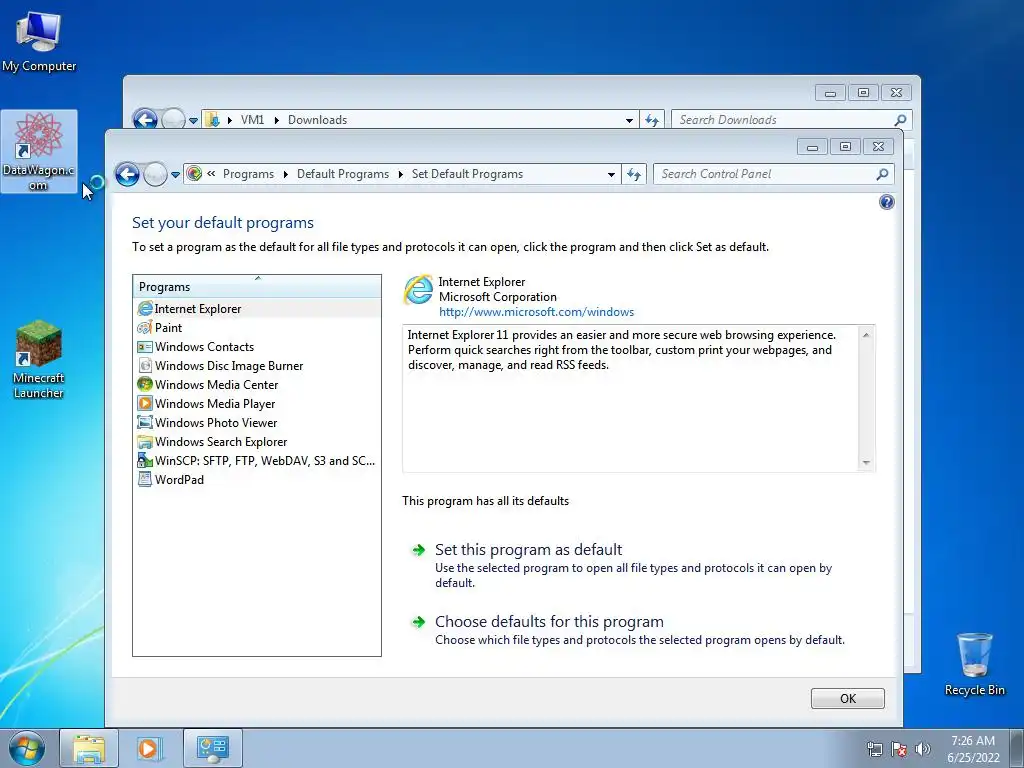1024x768 pixels.
Task: Click Downloads breadcrumb in Explorer window
Action: point(317,120)
